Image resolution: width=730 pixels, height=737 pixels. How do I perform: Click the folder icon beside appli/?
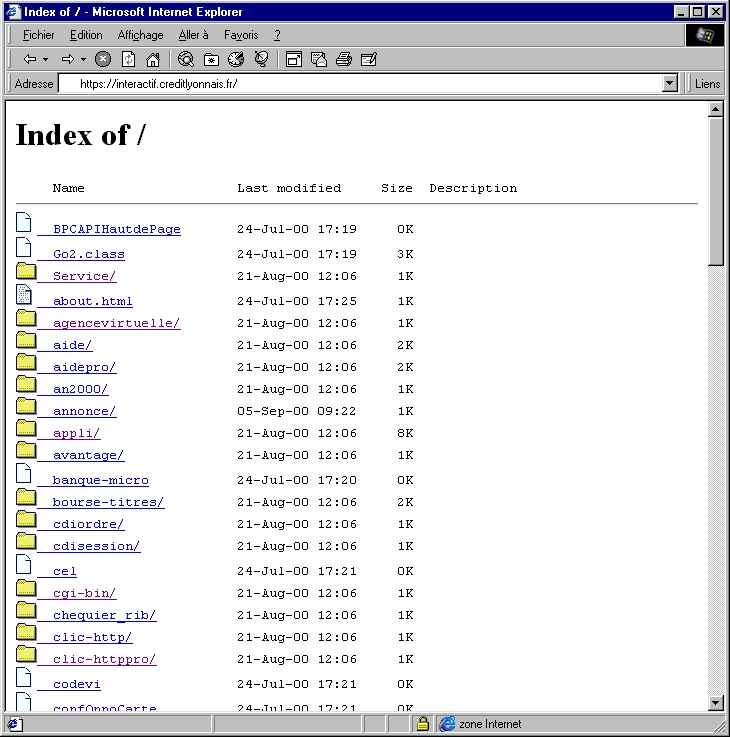coord(26,428)
